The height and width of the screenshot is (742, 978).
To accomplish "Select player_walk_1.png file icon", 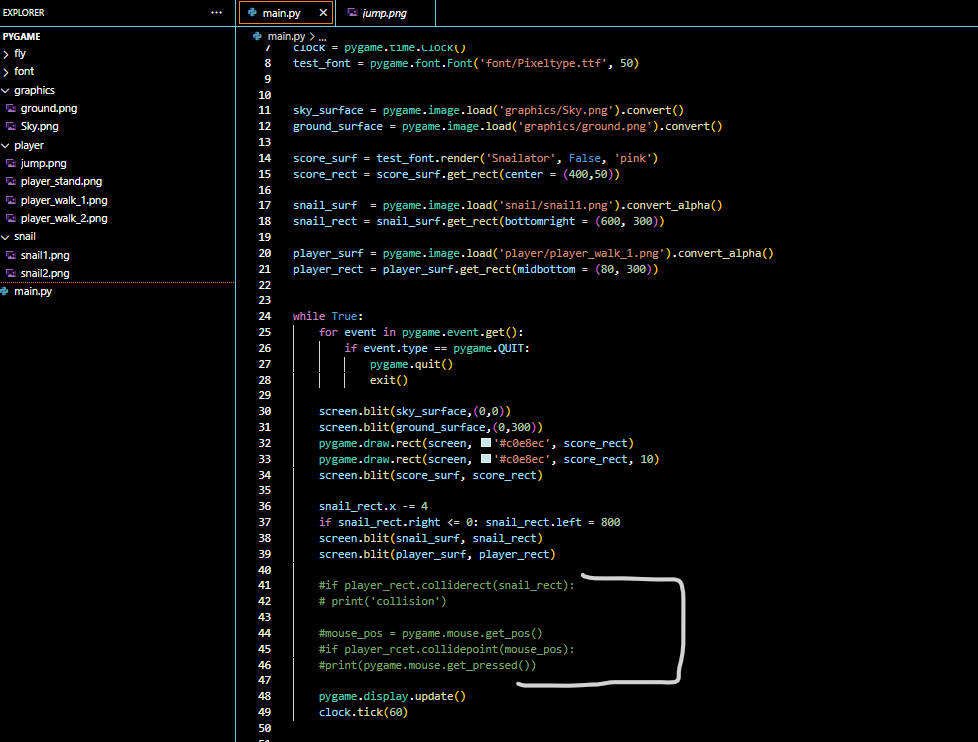I will [x=11, y=200].
